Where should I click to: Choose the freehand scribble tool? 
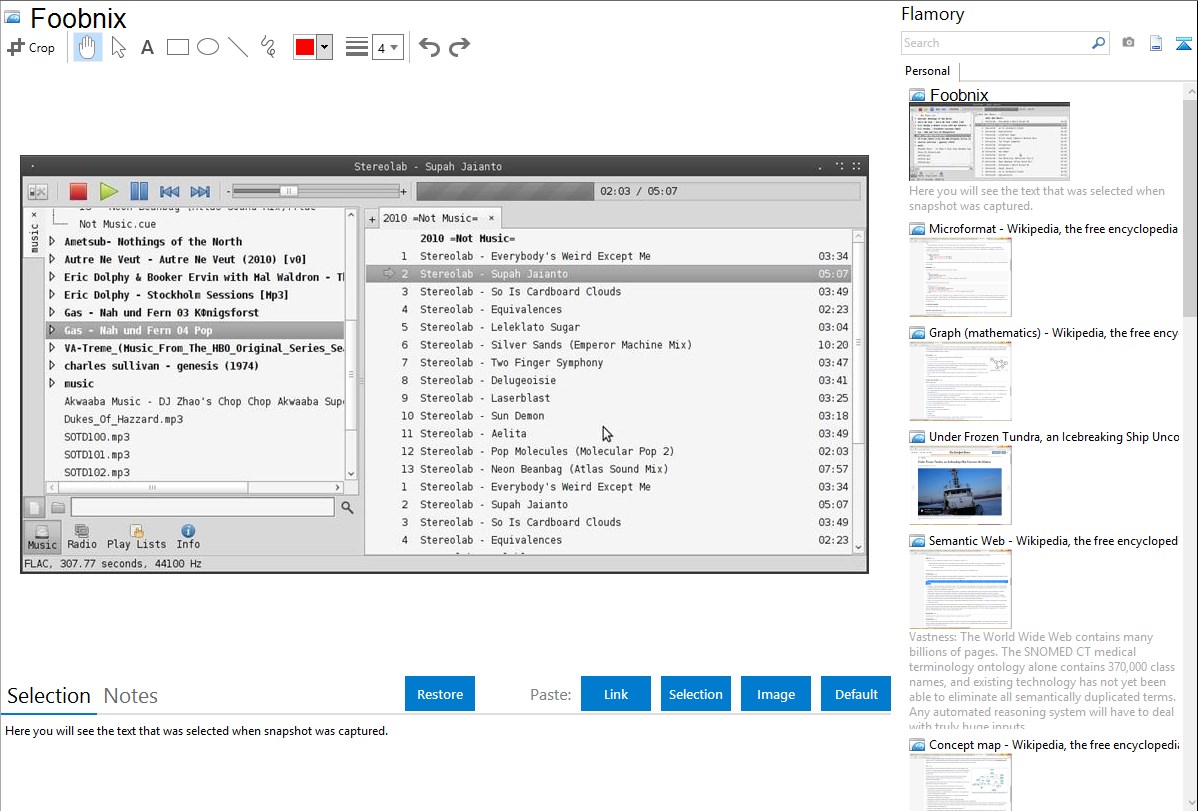(x=268, y=47)
